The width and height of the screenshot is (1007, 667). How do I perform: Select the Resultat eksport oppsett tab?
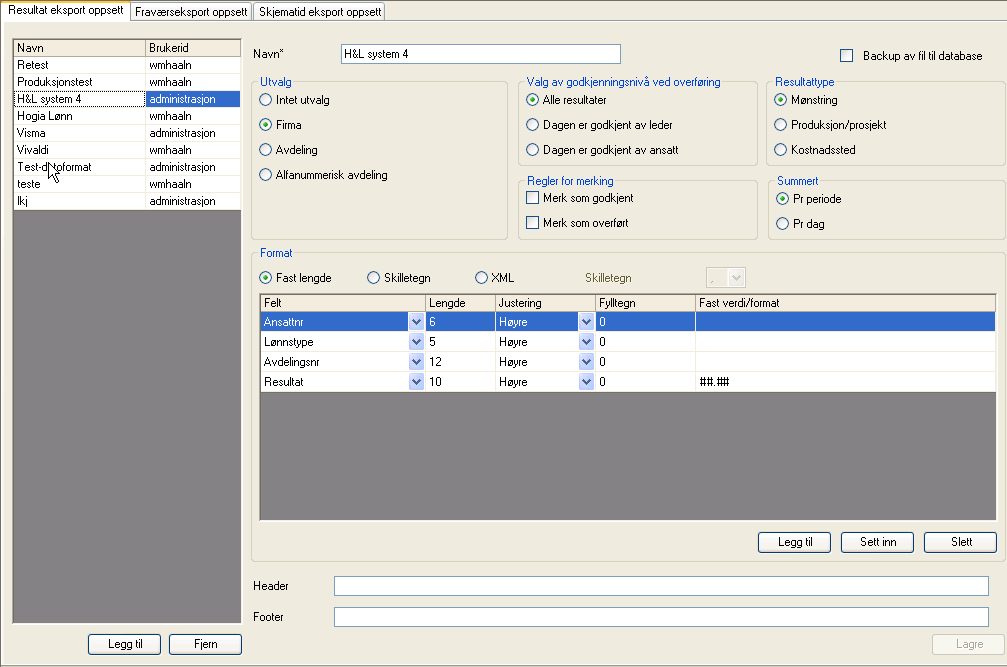coord(66,10)
